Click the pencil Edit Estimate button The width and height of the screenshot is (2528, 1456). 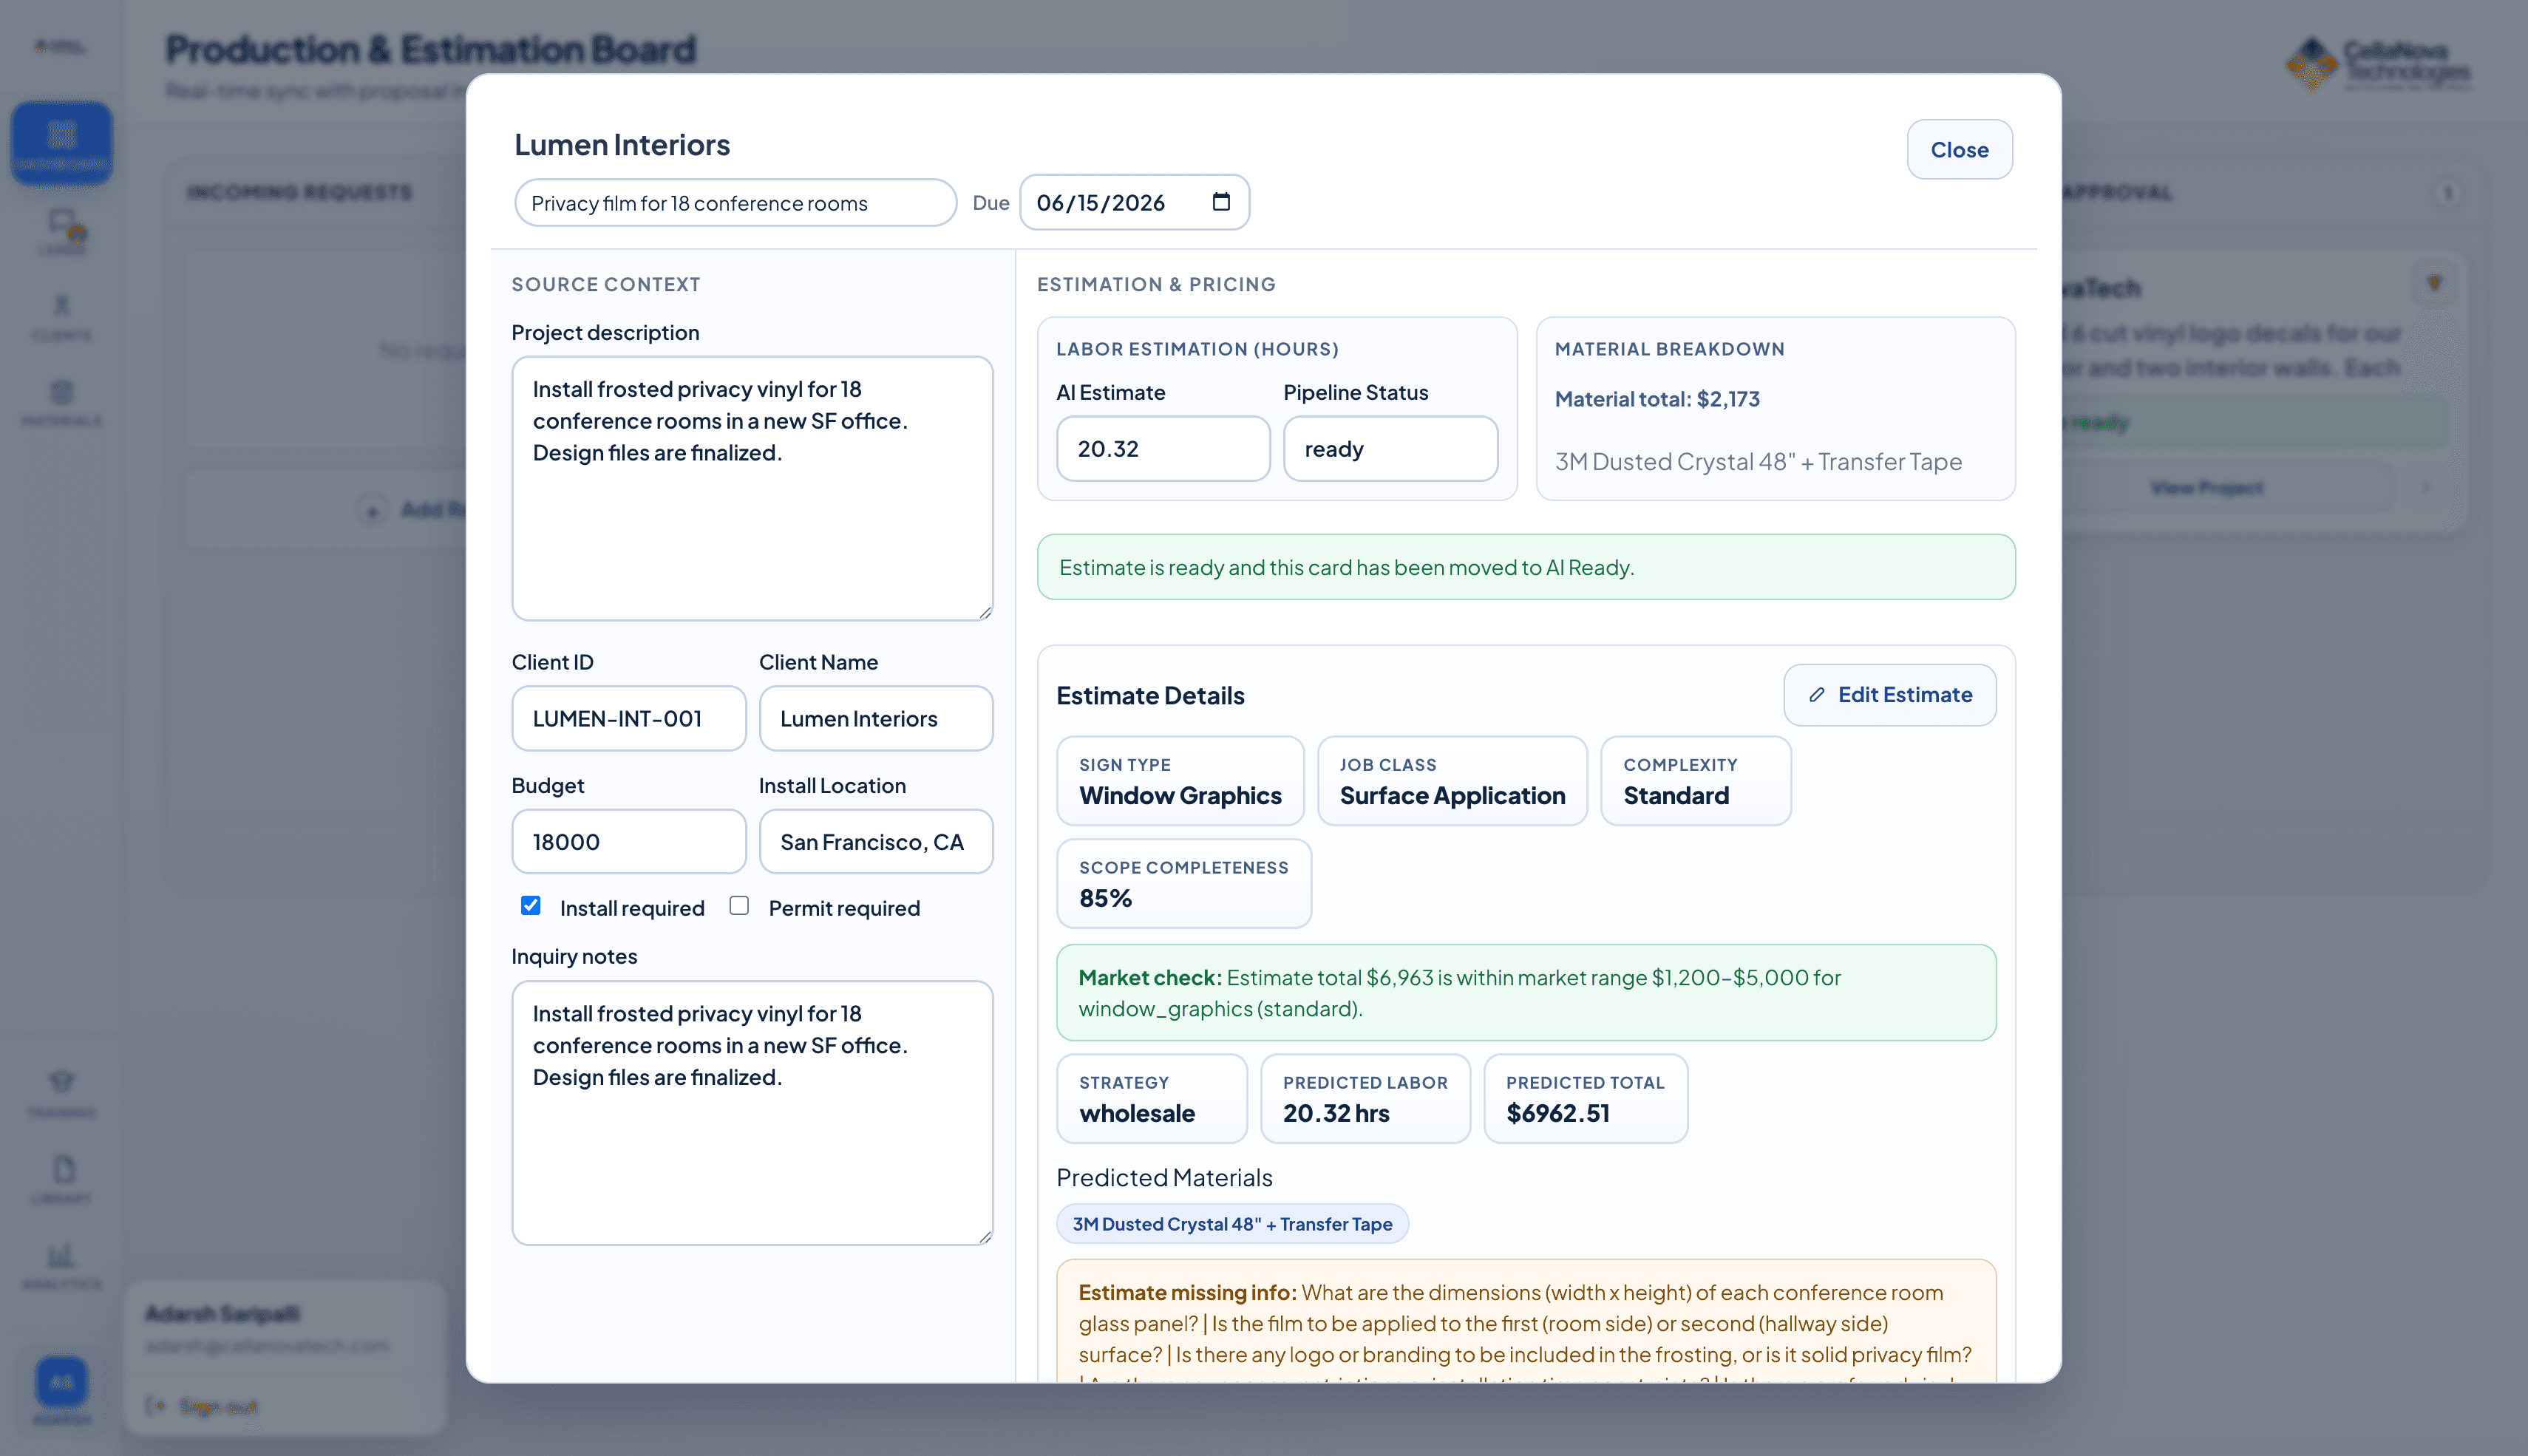1889,695
